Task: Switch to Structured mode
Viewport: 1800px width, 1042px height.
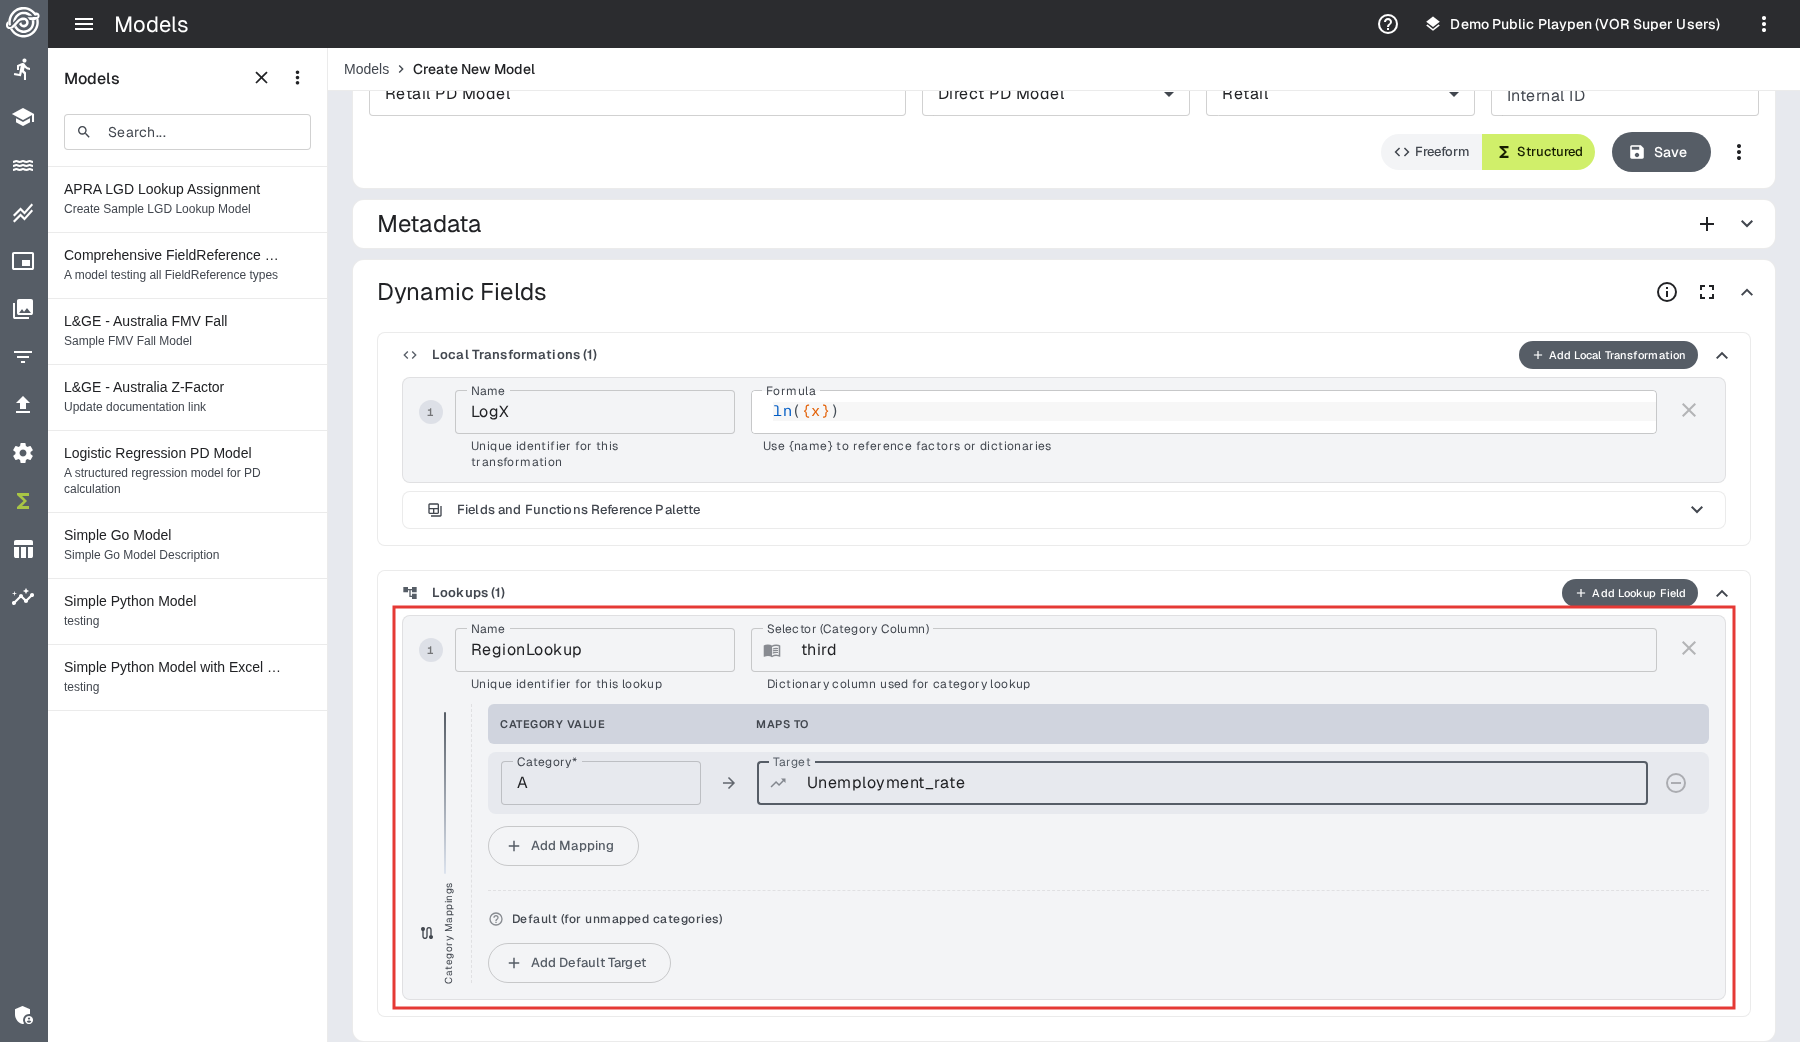Action: click(1539, 152)
